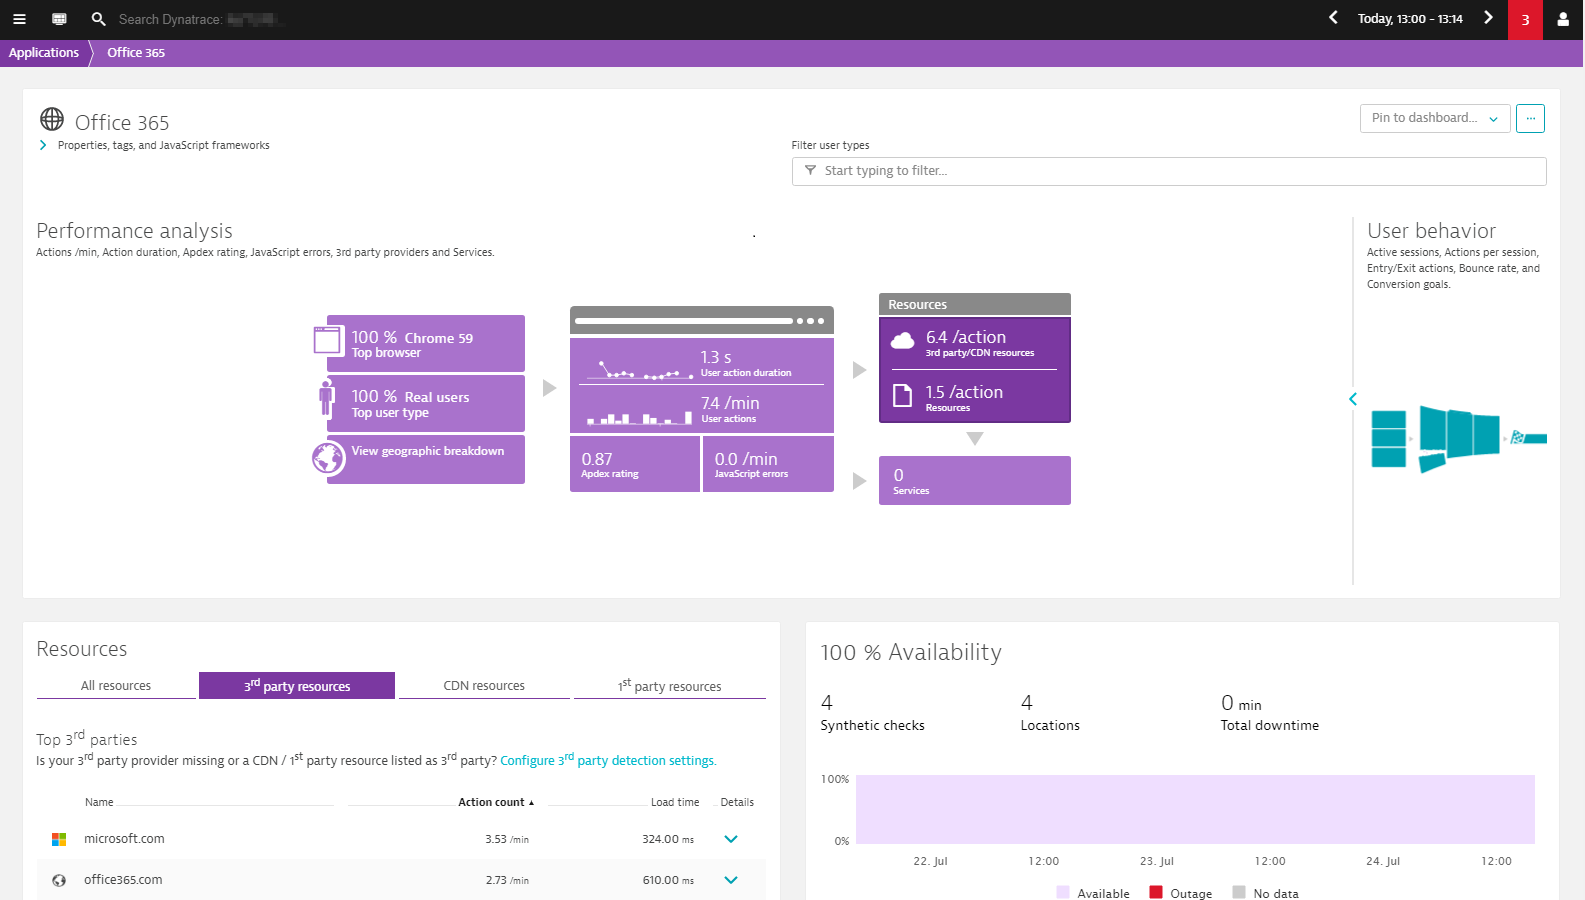Click the Office 365 globe icon
Viewport: 1585px width, 900px height.
[52, 120]
